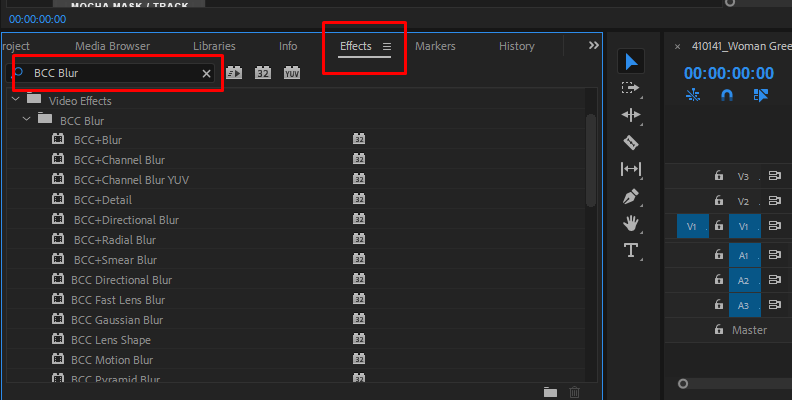Select BCC Gaussian Blur effect
This screenshot has height=400, width=792.
(117, 320)
